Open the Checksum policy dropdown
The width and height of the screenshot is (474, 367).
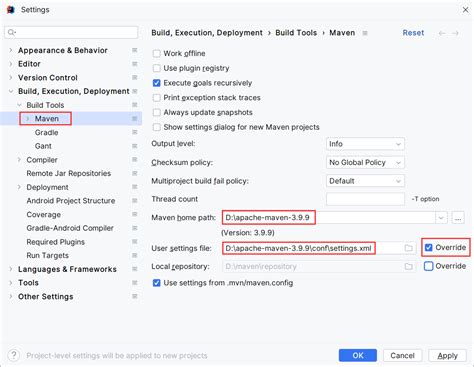click(365, 163)
